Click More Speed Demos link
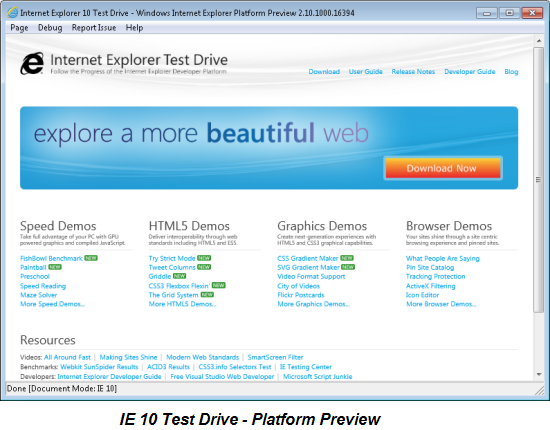Image resolution: width=550 pixels, height=430 pixels. (52, 304)
